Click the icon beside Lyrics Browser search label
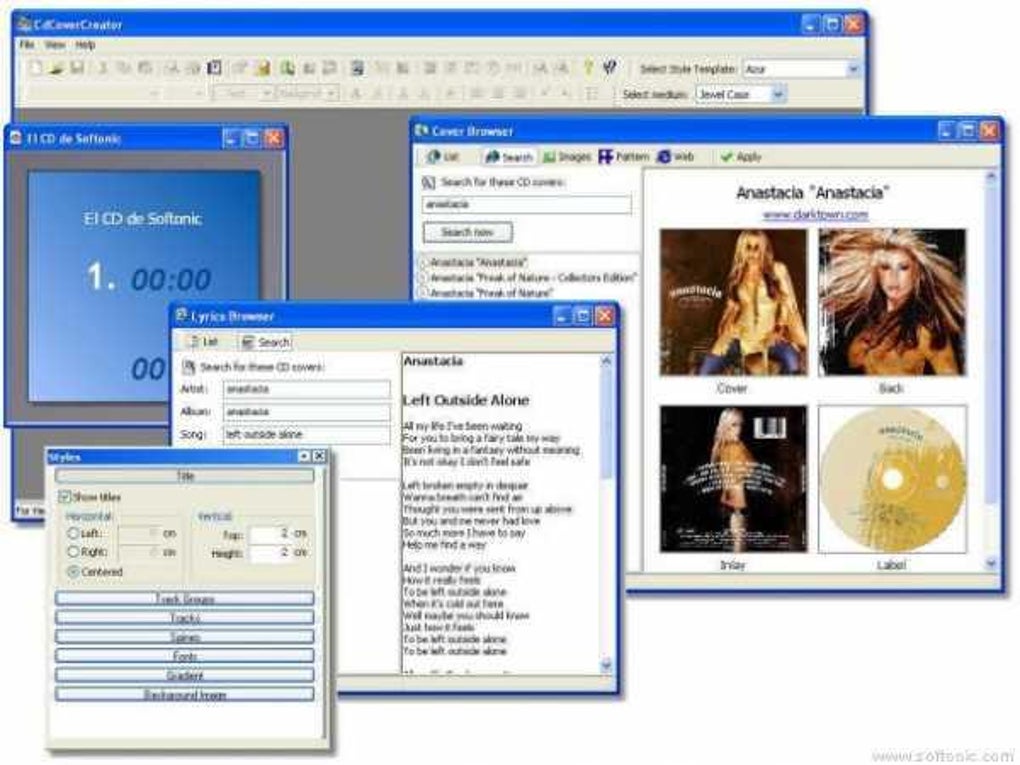Viewport: 1020px width, 765px height. [189, 367]
